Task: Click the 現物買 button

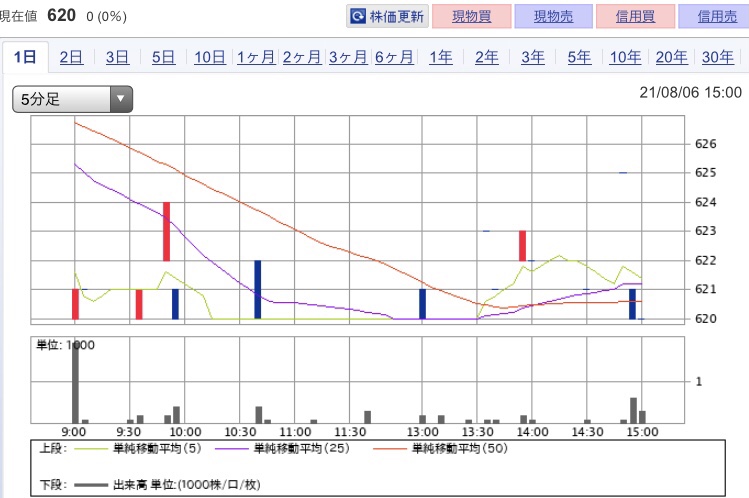Action: tap(471, 17)
